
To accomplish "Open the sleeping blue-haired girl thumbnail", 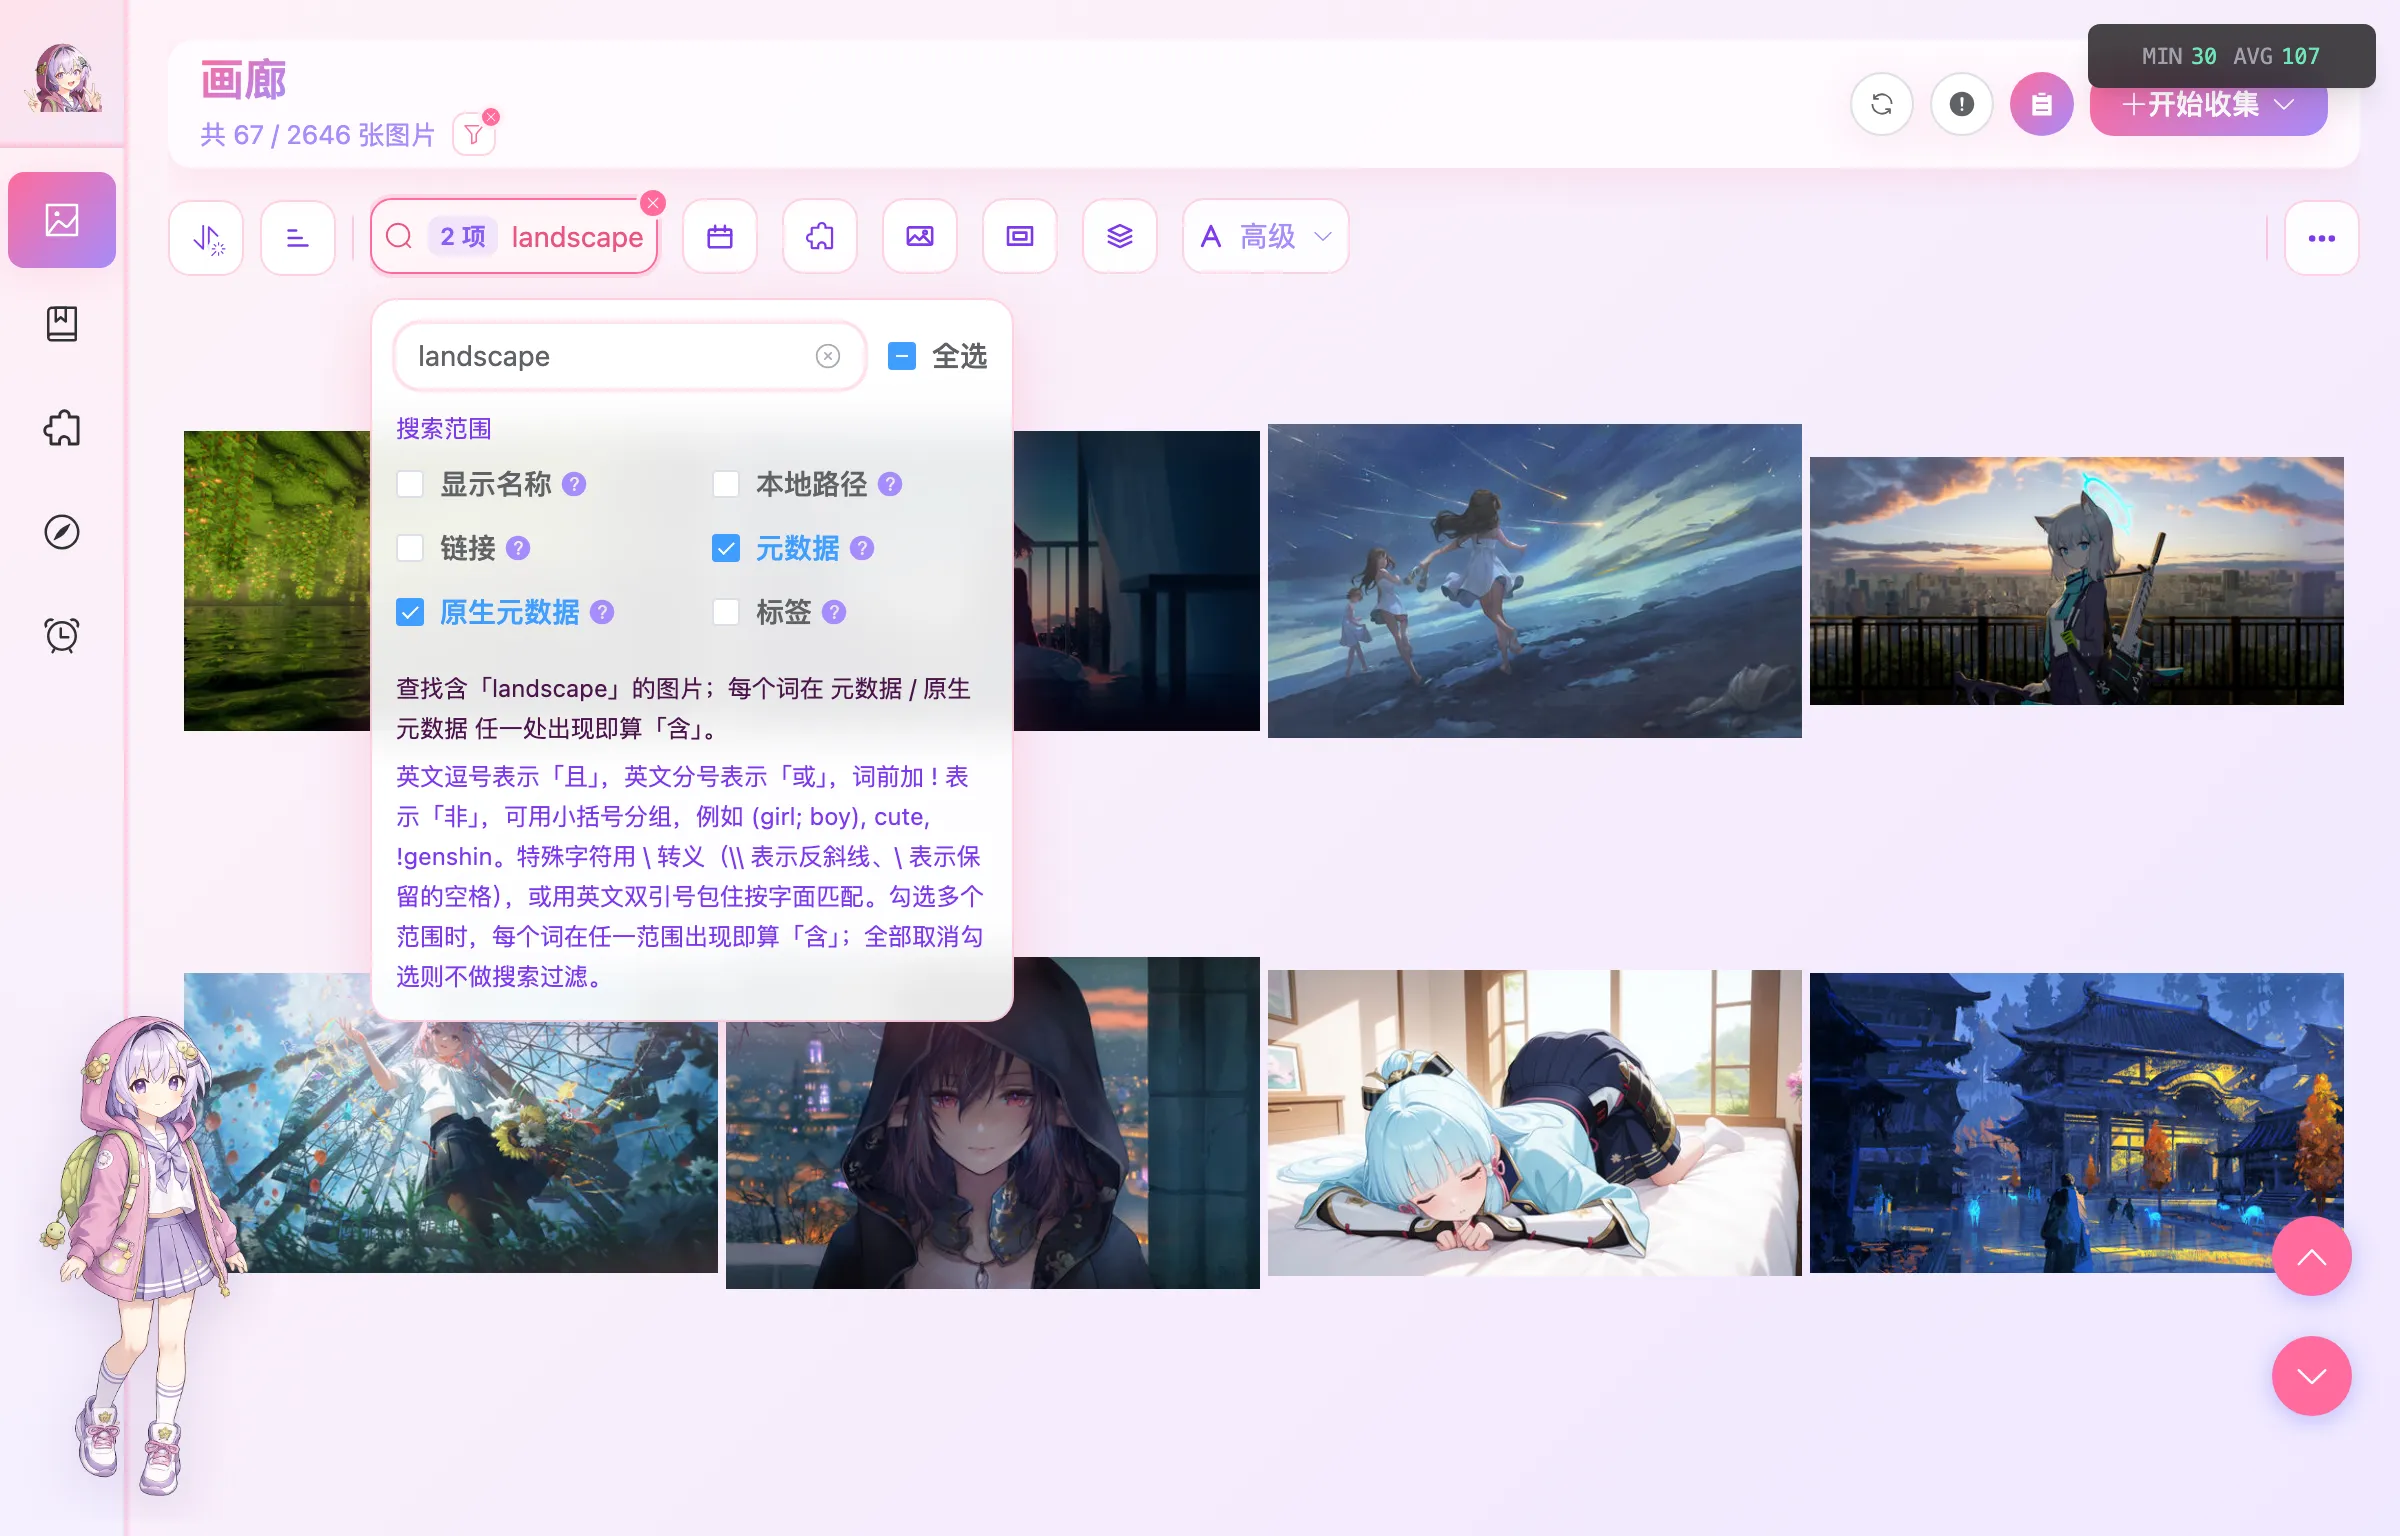I will [x=1535, y=1123].
